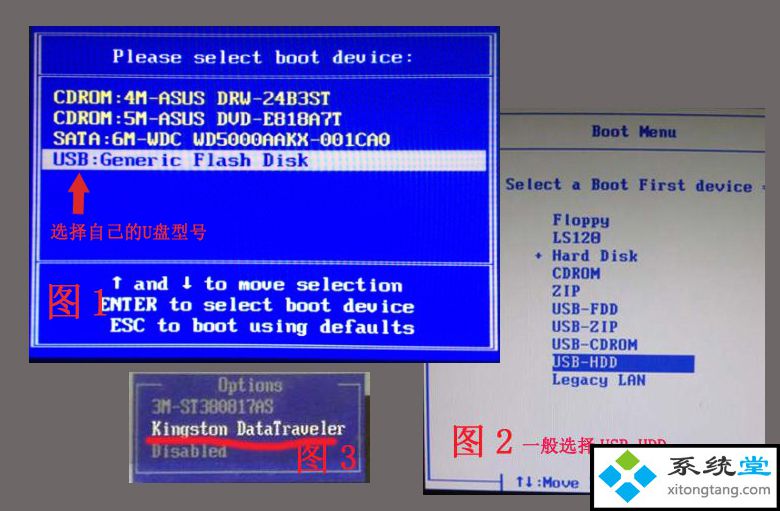780x511 pixels.
Task: Select Floppy in Boot Menu
Action: [x=581, y=220]
